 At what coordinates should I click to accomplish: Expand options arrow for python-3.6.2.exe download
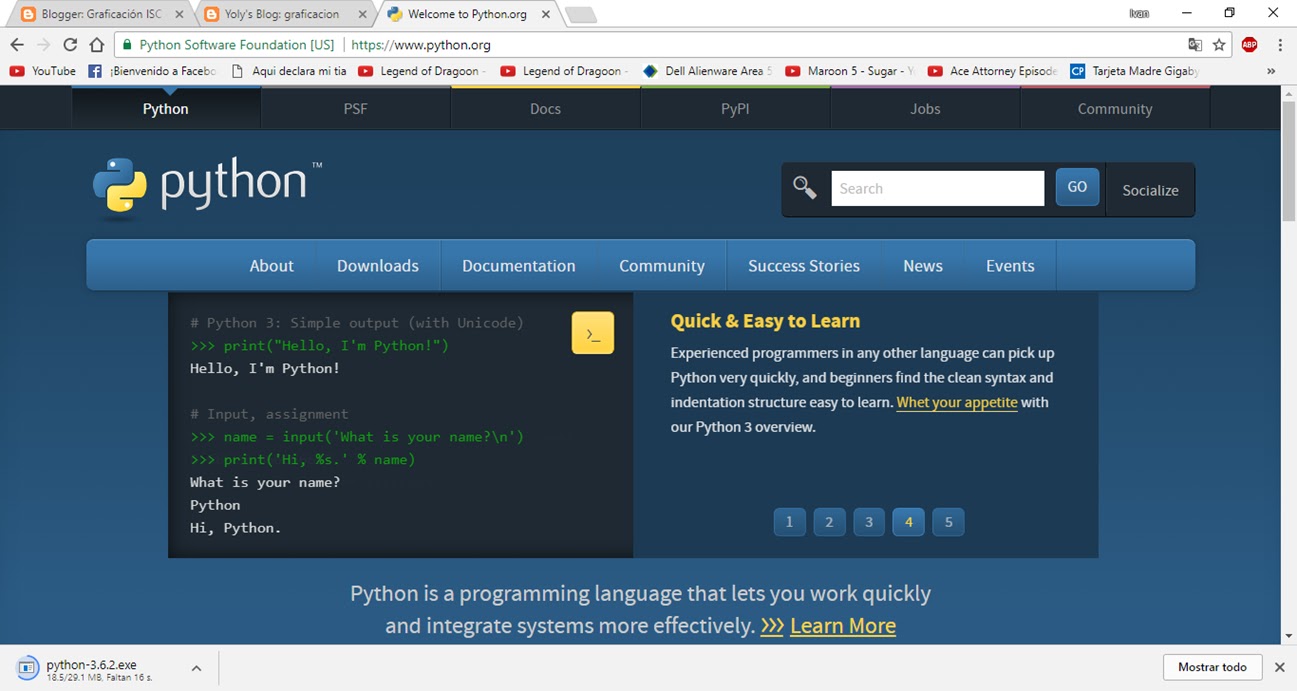point(196,668)
